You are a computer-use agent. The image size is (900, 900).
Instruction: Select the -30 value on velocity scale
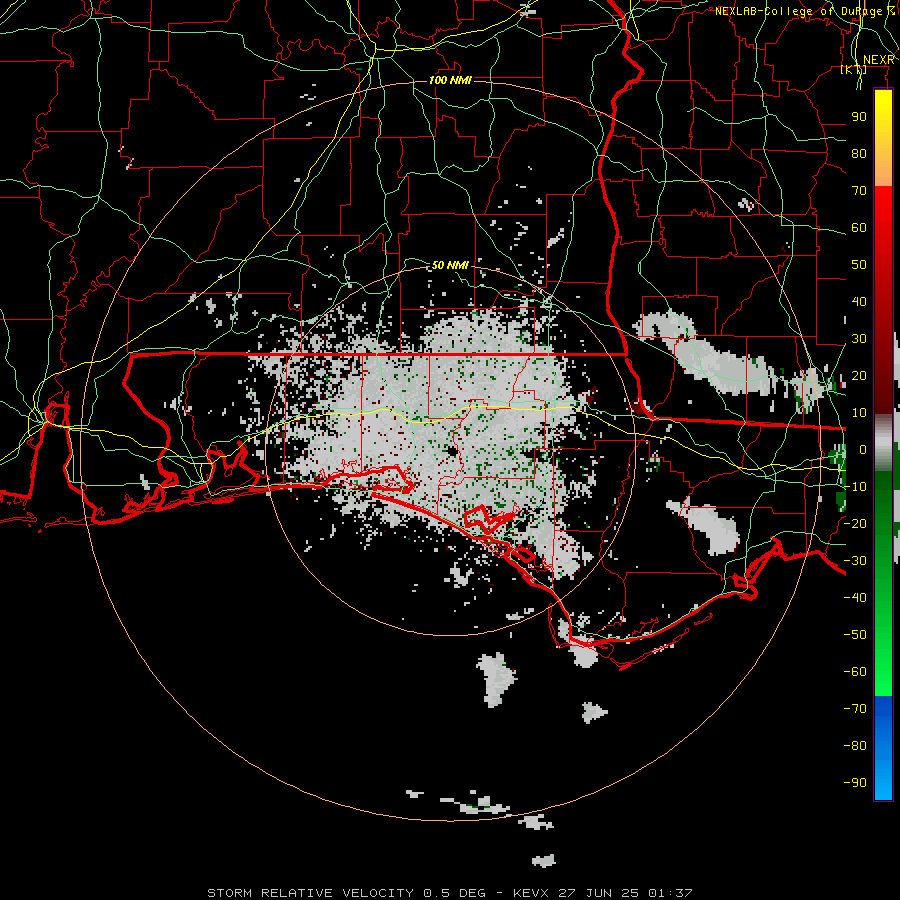pos(855,561)
